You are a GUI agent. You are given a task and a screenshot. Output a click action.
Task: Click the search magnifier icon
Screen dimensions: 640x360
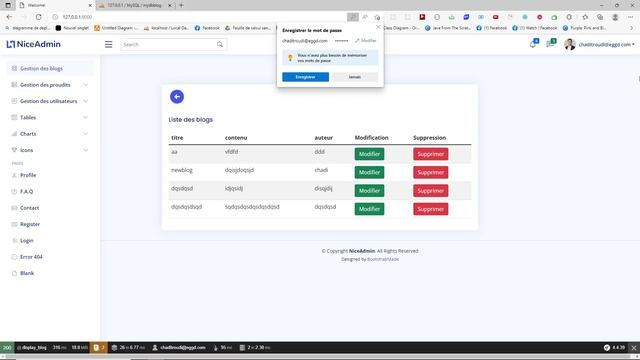coord(220,44)
